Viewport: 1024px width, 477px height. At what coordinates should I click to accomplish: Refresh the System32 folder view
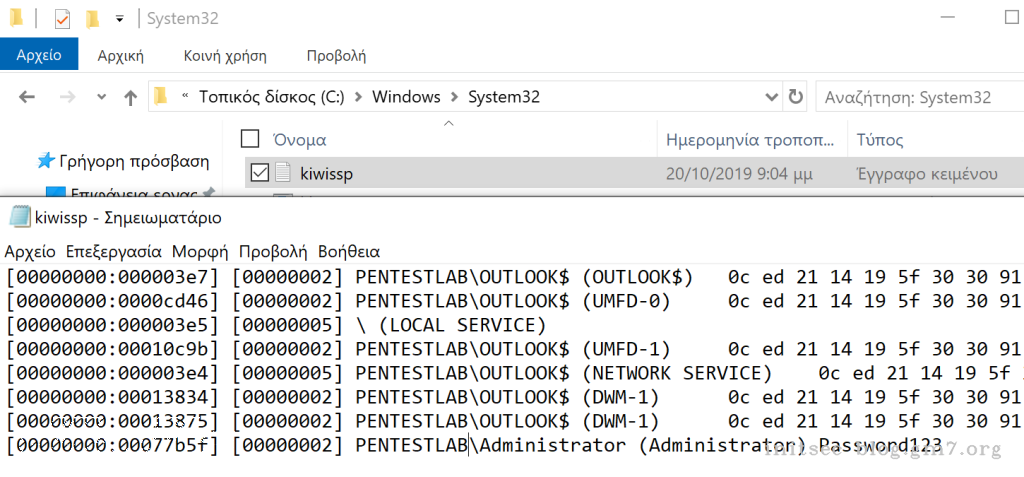coord(795,97)
